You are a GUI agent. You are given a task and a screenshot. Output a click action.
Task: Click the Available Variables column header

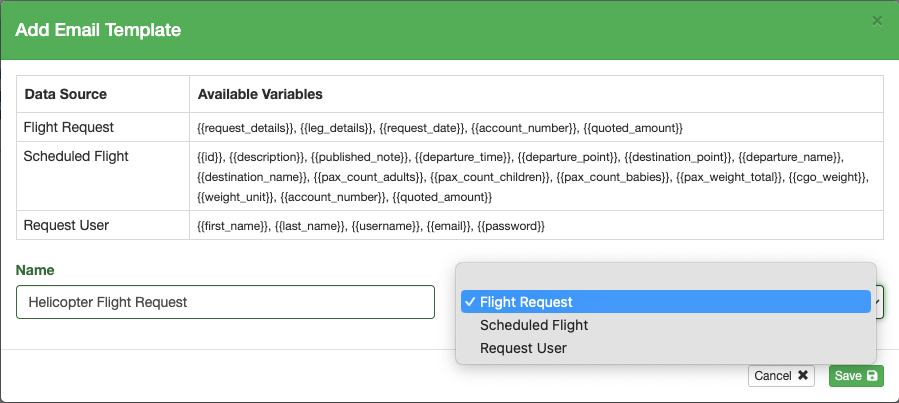[260, 95]
